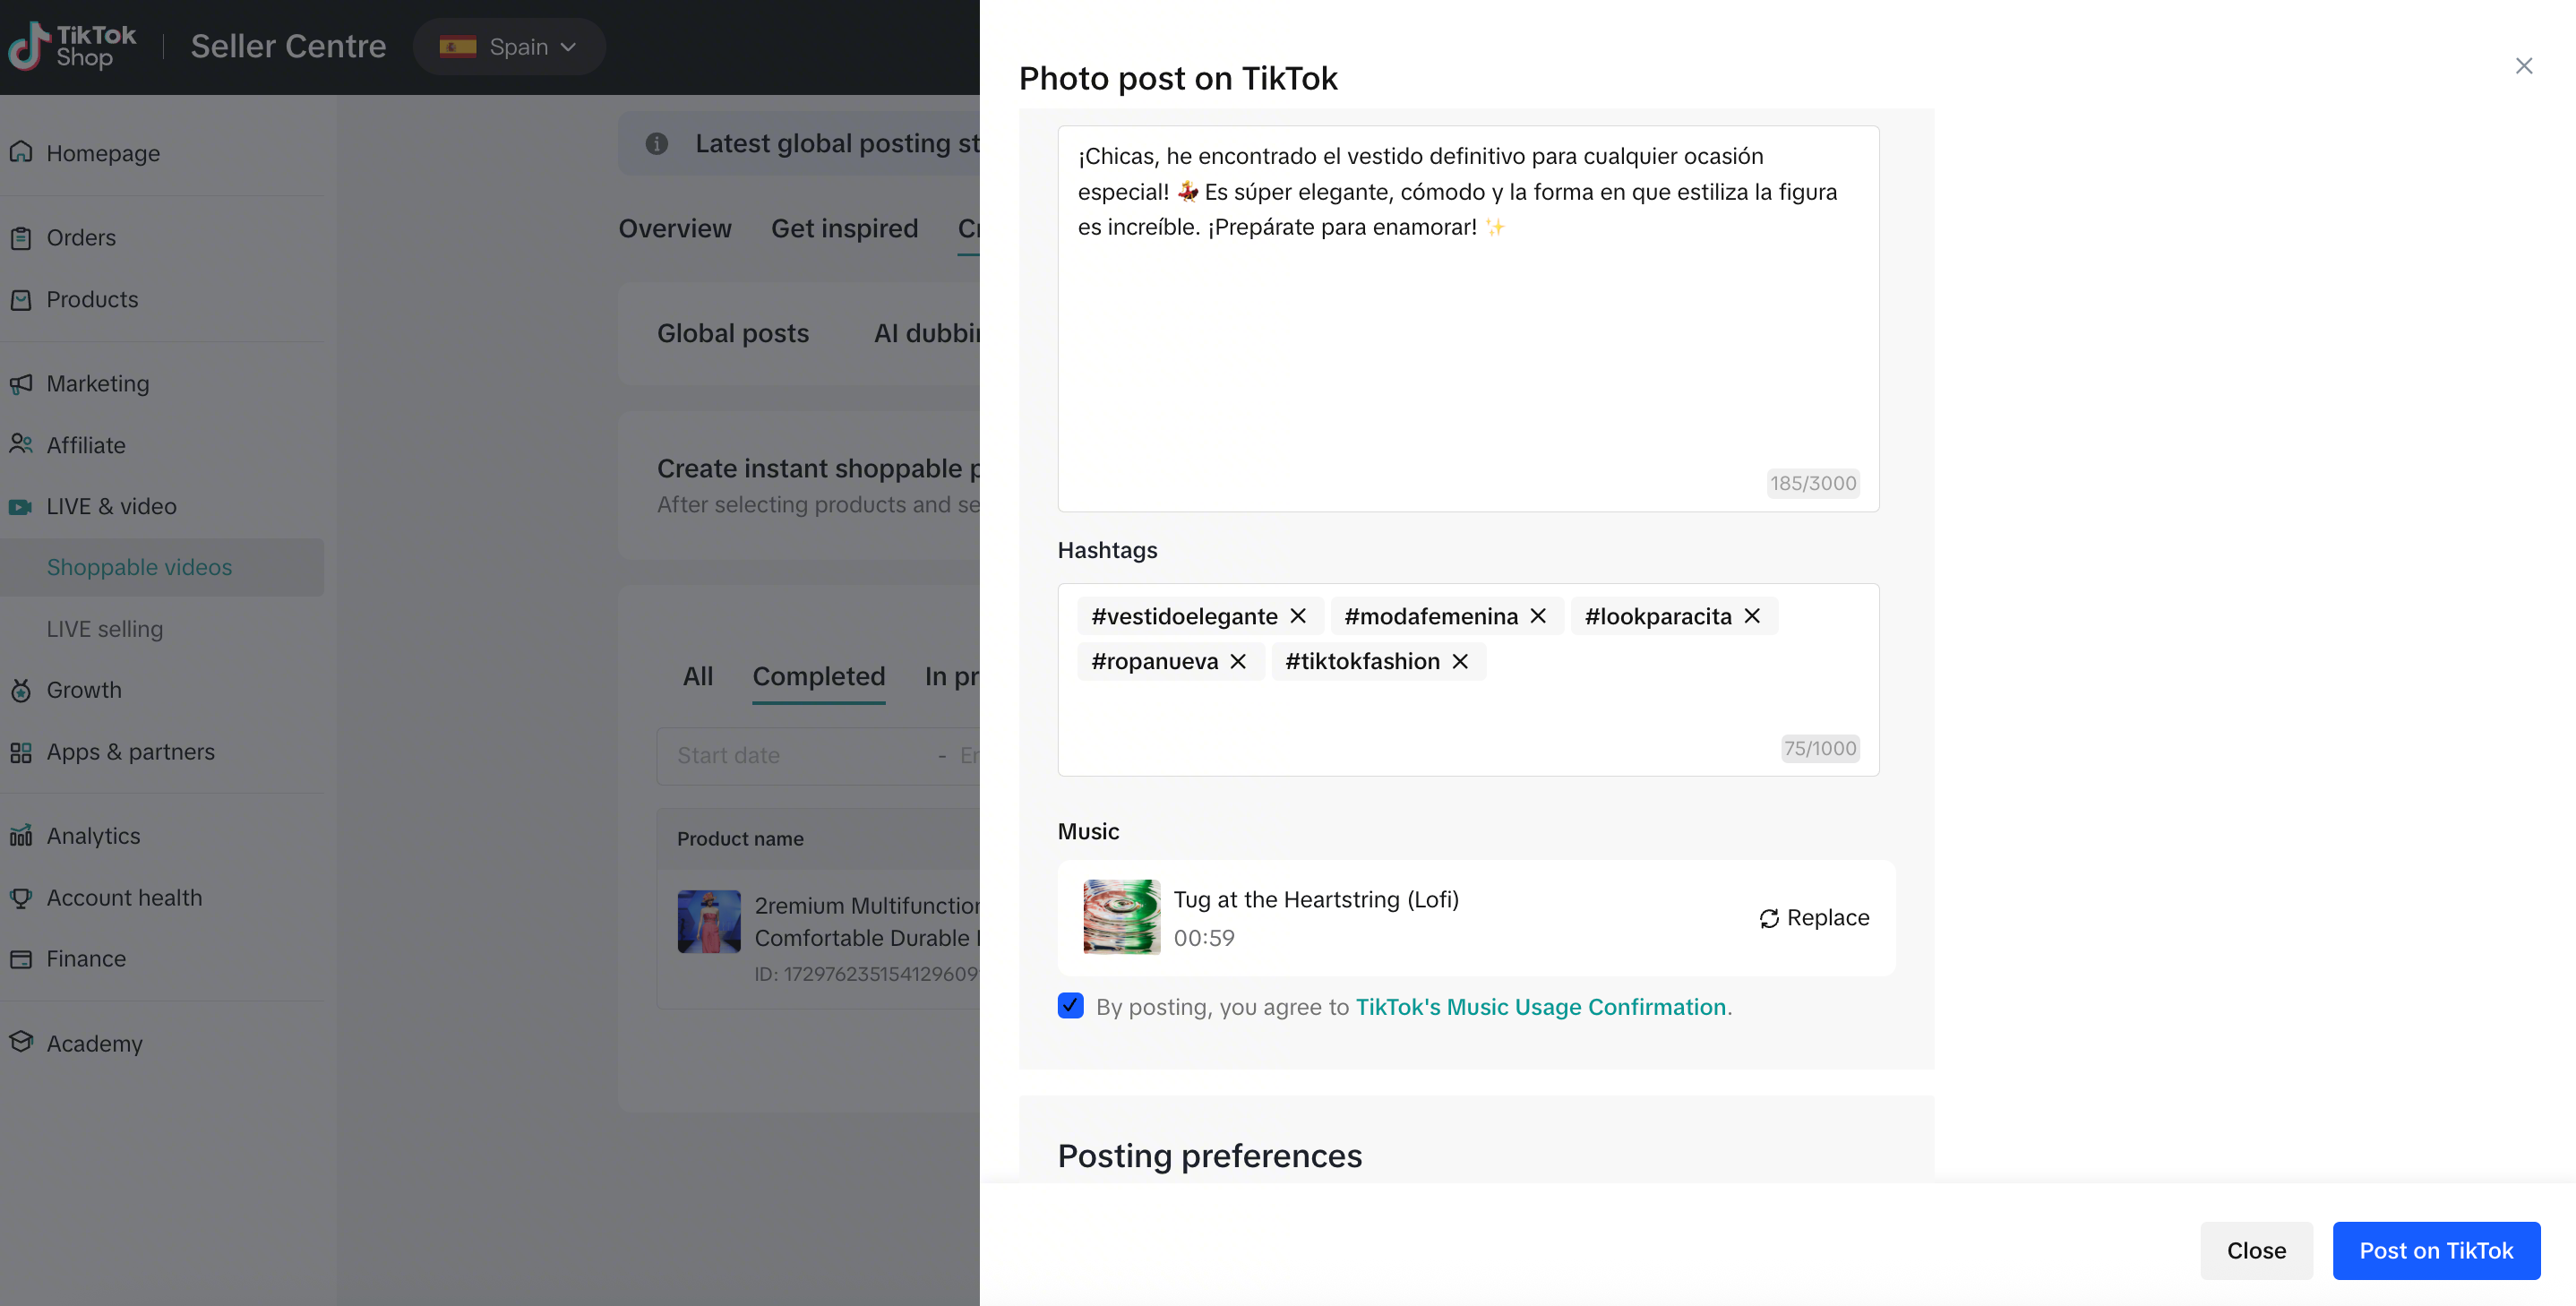Click the Close button
The image size is (2576, 1306).
coord(2256,1250)
